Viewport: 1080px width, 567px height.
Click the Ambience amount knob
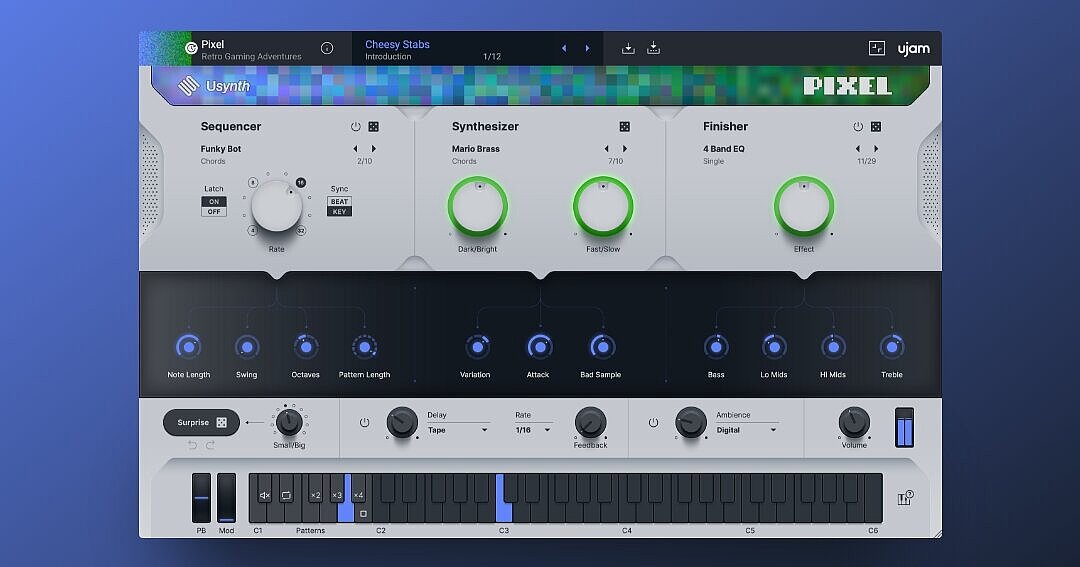(691, 422)
